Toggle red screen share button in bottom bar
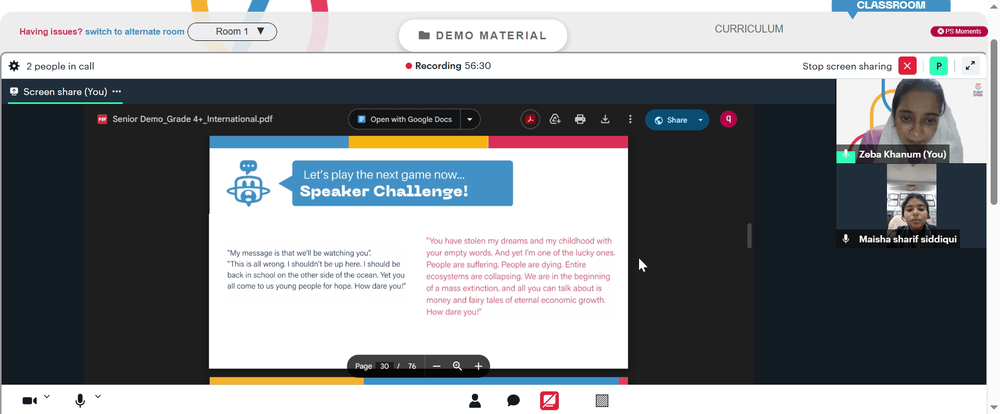 (549, 401)
